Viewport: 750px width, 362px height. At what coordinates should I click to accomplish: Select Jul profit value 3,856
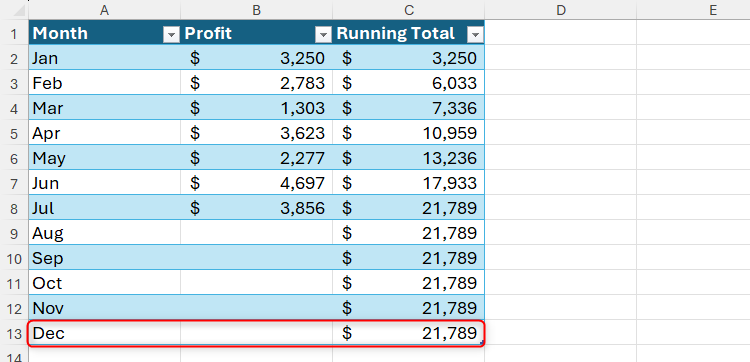point(256,208)
